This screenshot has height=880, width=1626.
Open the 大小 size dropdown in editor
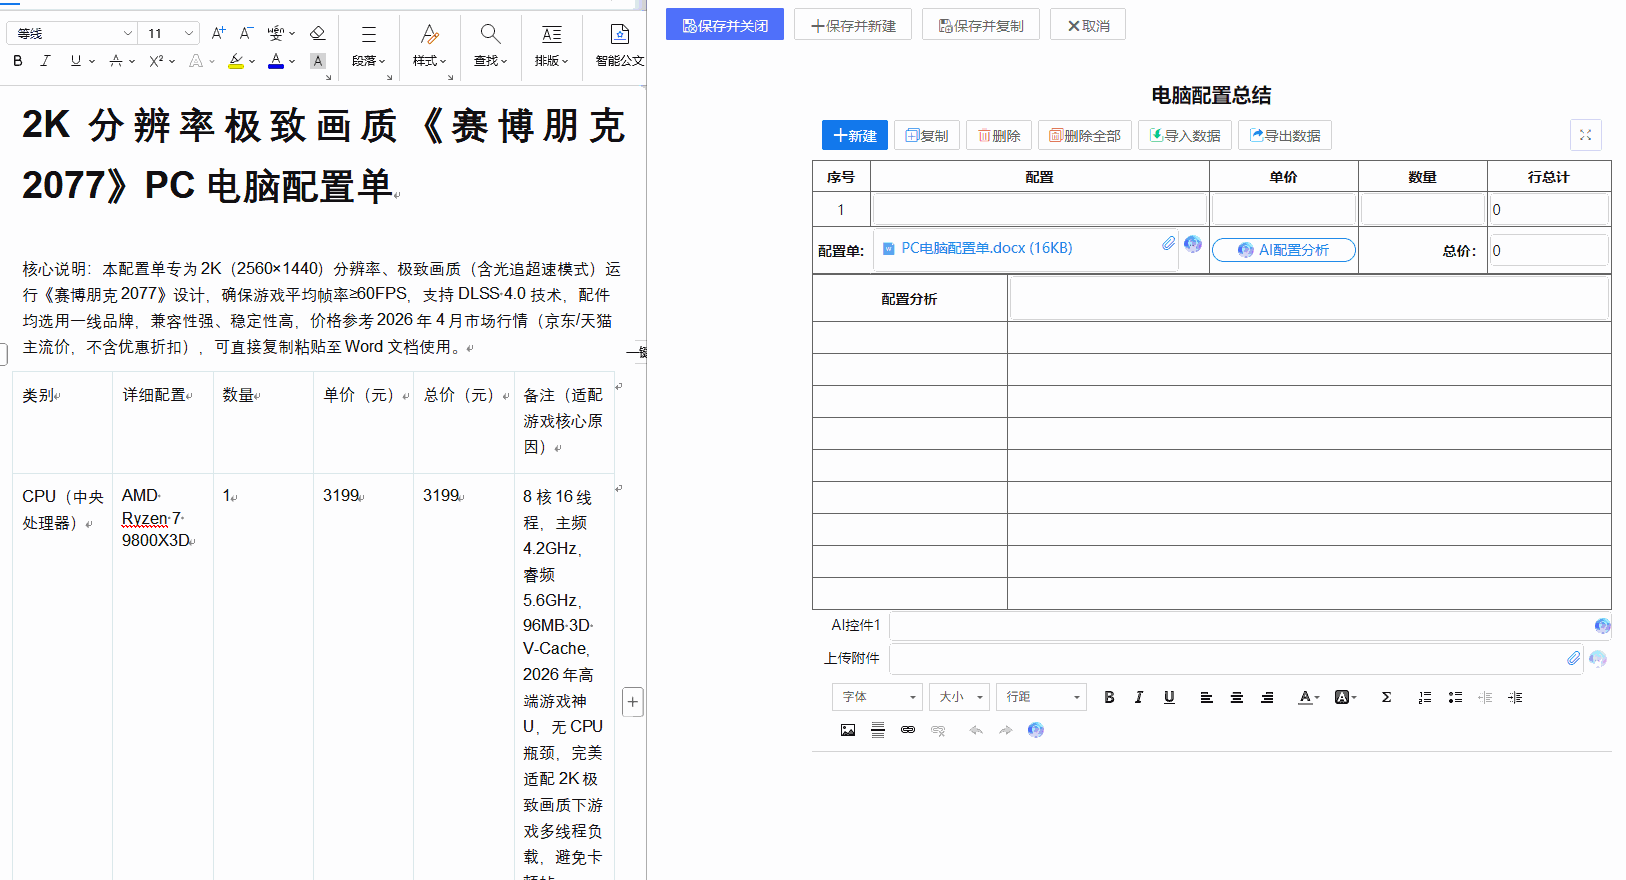(x=960, y=697)
